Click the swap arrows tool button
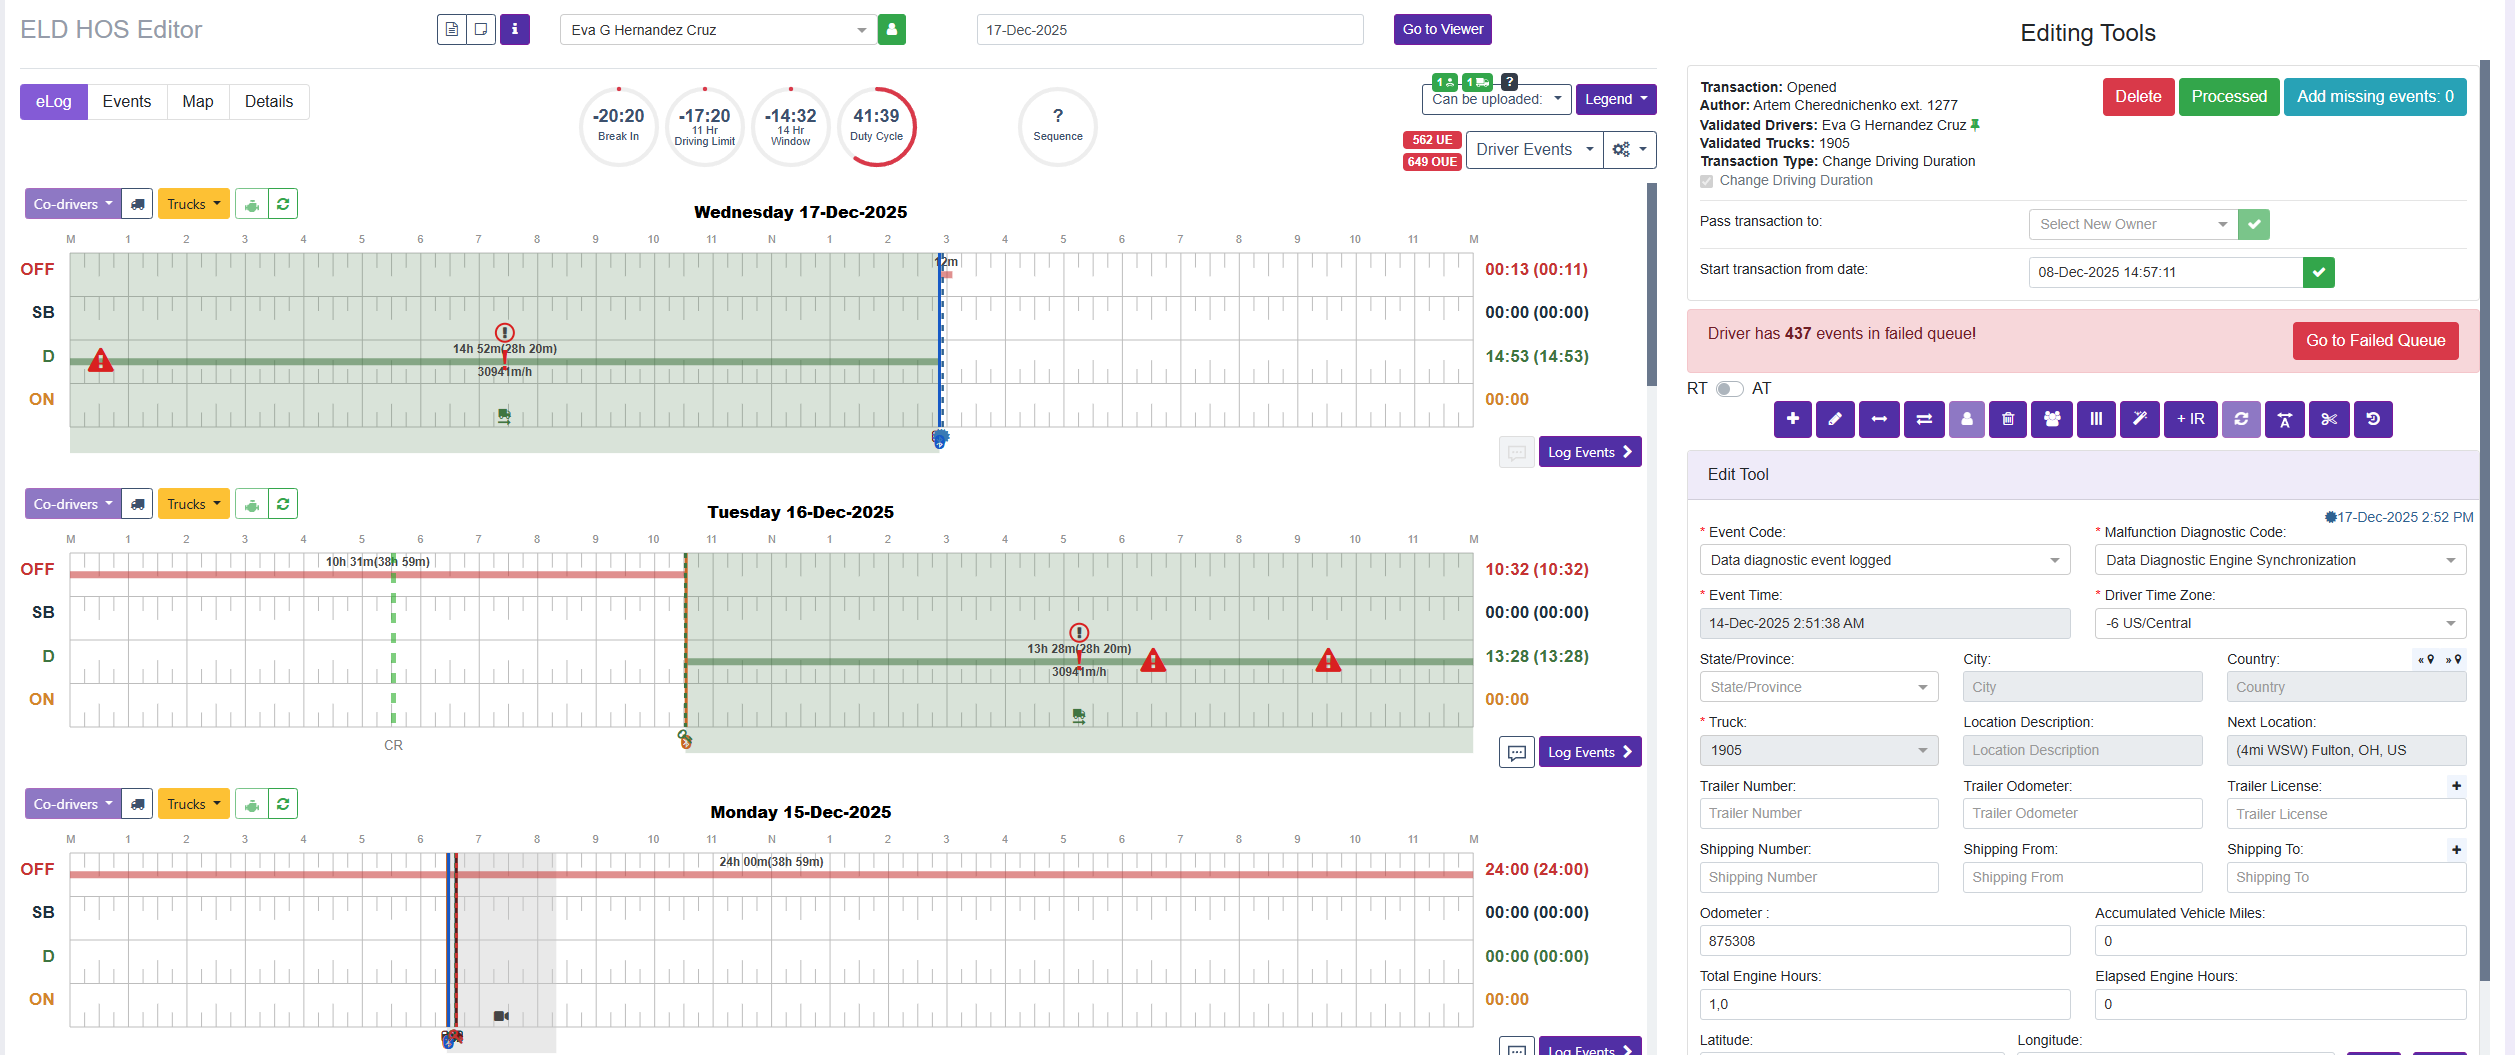The height and width of the screenshot is (1055, 2515). pyautogui.click(x=1924, y=419)
